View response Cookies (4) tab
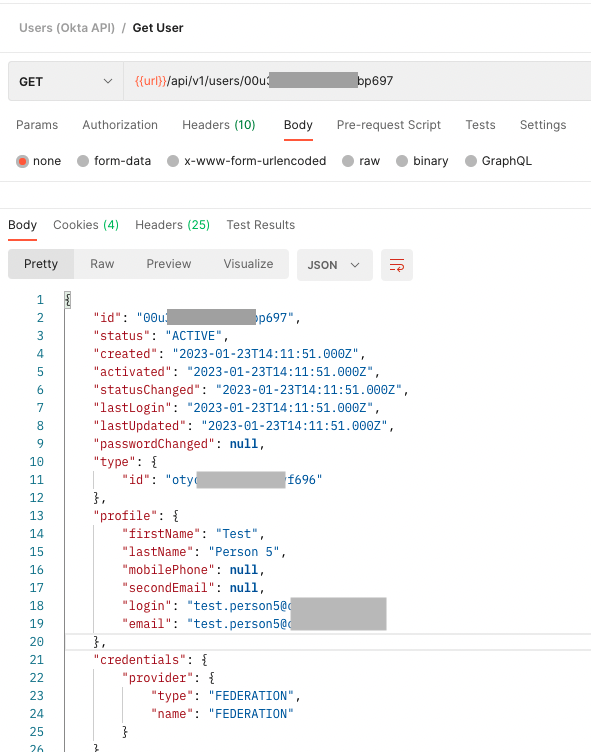The width and height of the screenshot is (591, 752). 86,225
